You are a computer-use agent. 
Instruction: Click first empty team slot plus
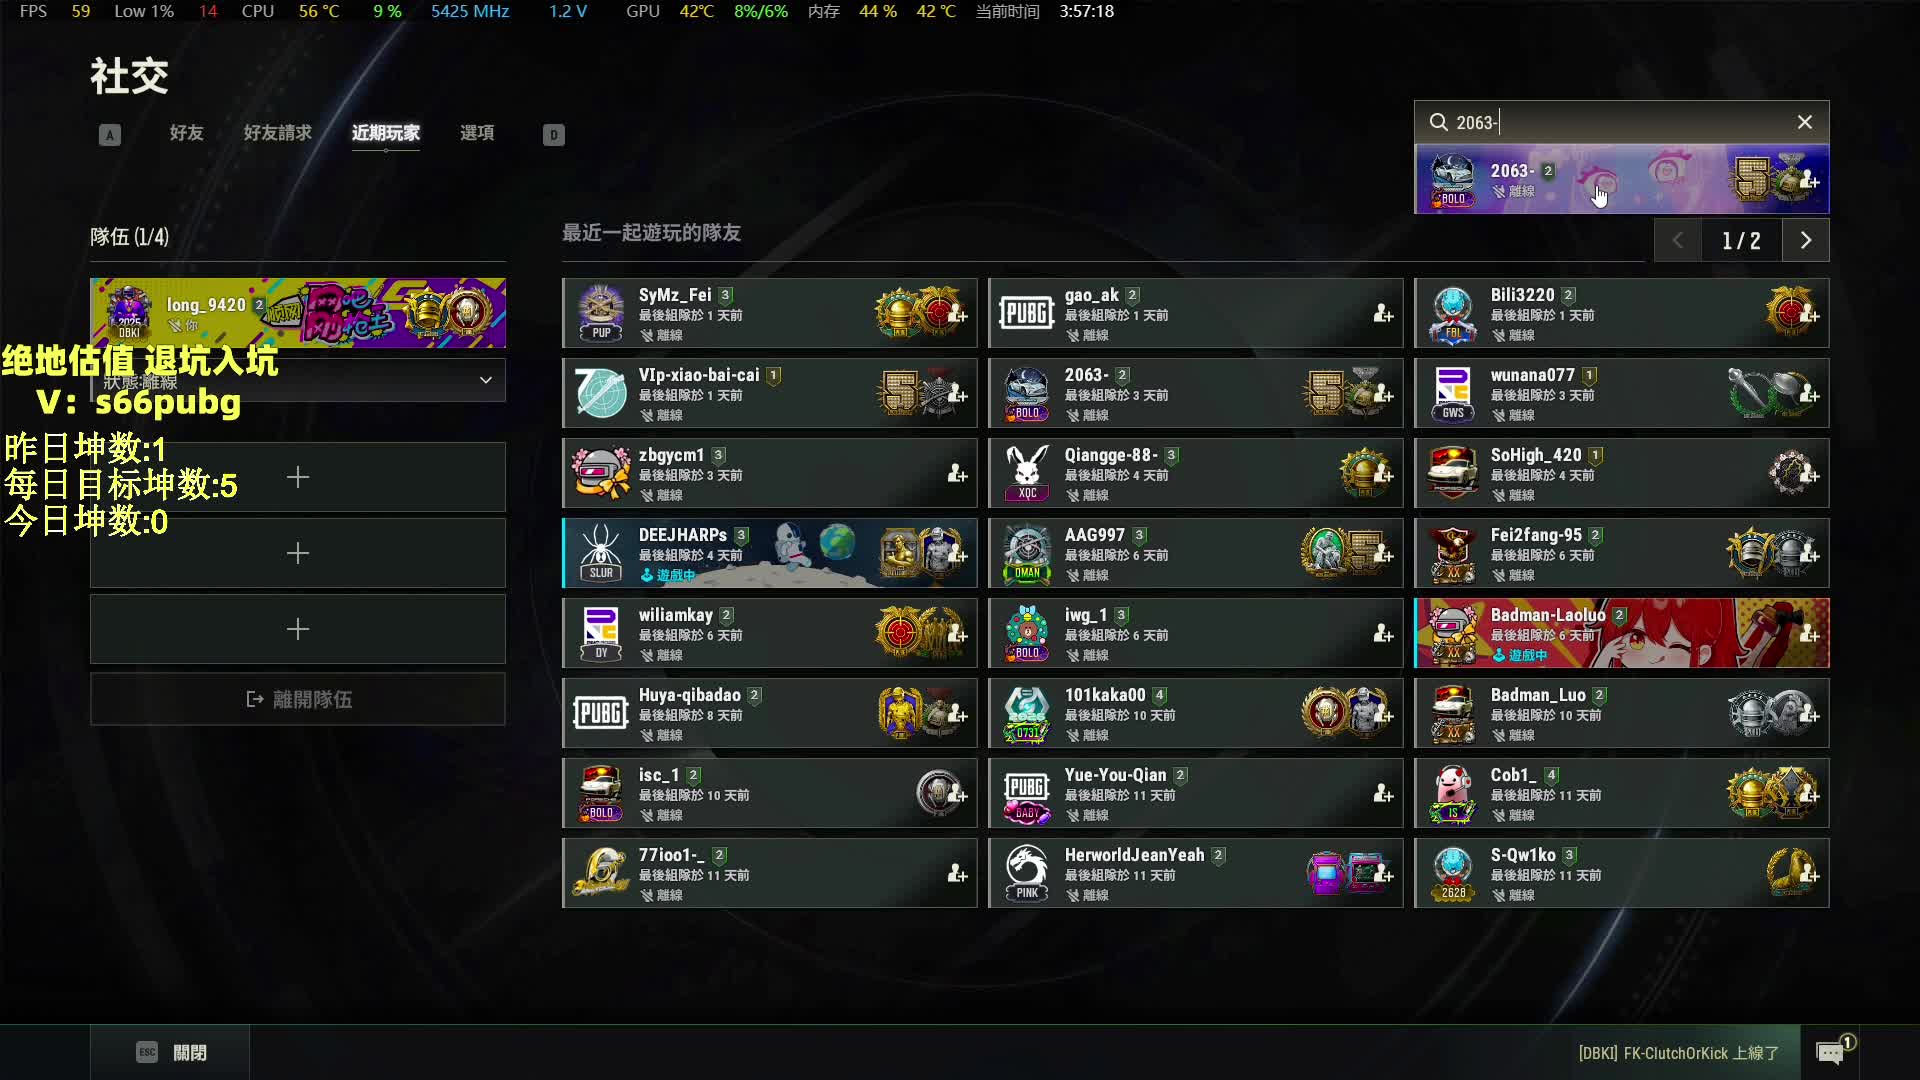pos(298,477)
